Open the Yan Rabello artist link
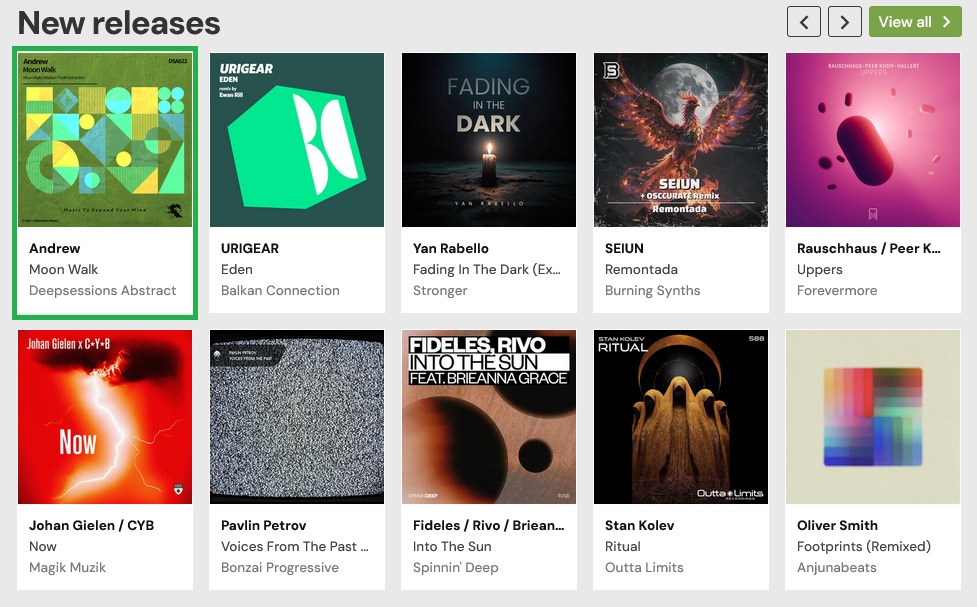This screenshot has height=607, width=977. (x=451, y=248)
